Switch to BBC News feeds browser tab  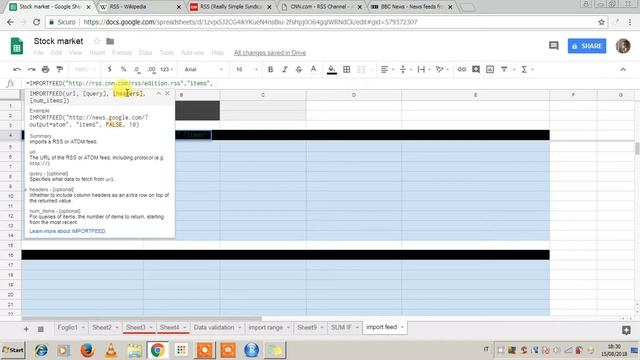click(412, 7)
